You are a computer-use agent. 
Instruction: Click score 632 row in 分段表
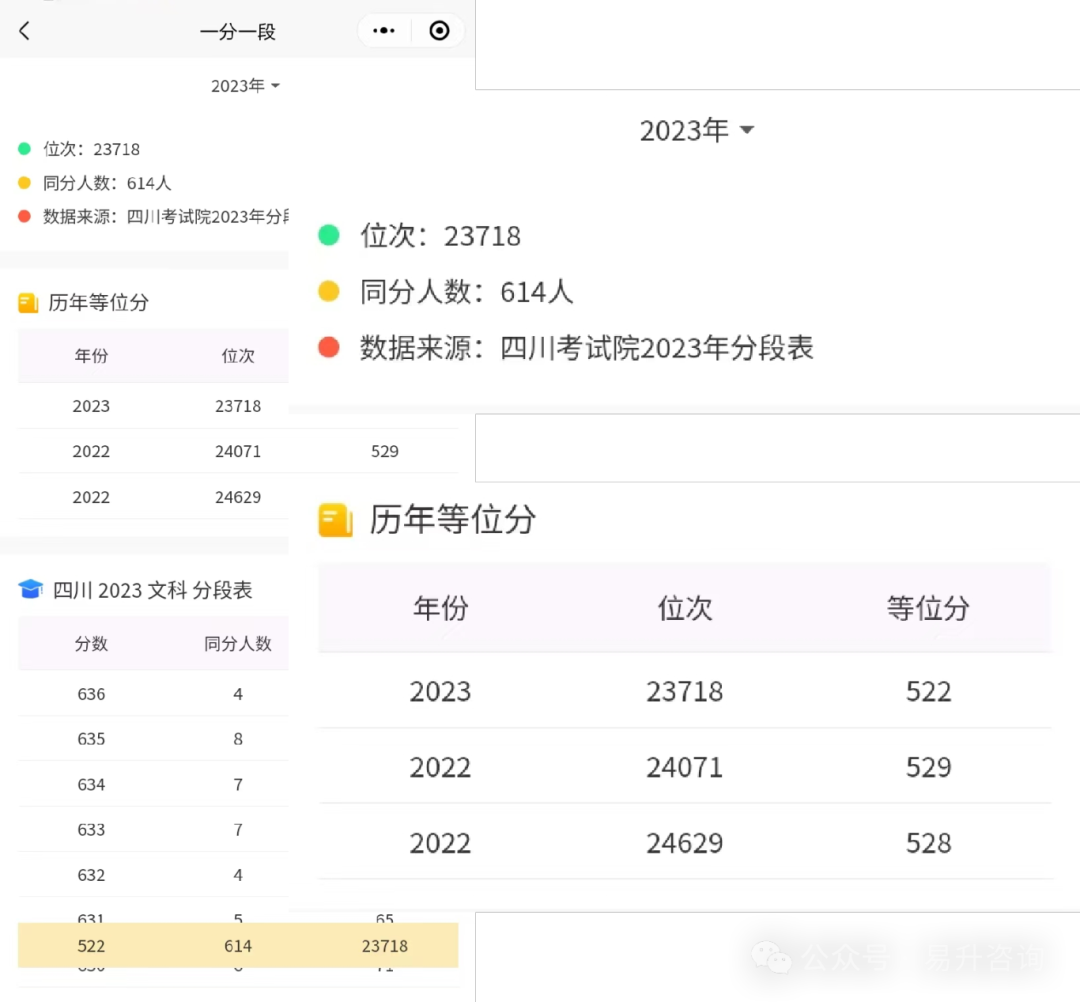153,875
